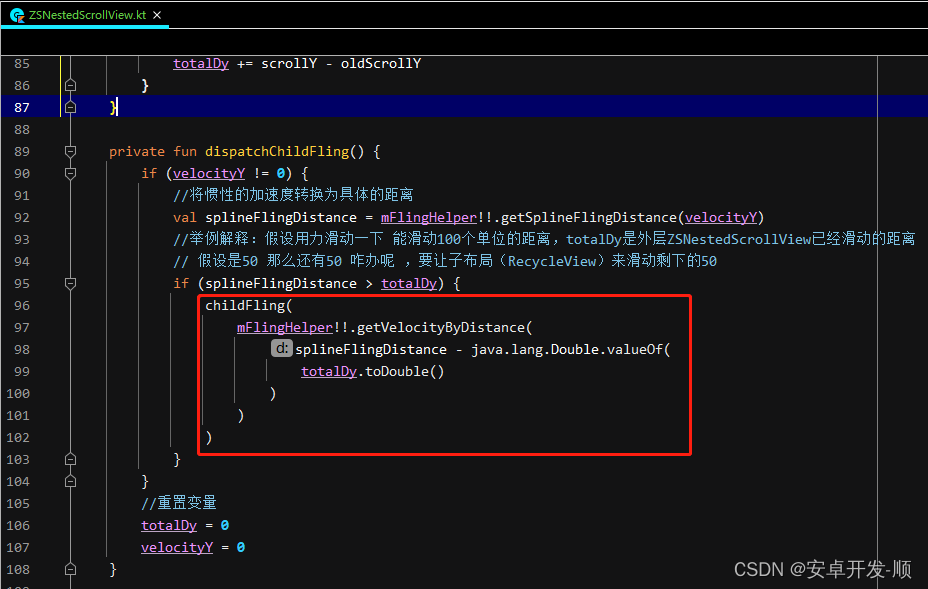The width and height of the screenshot is (928, 589).
Task: Click the underlined totalDy assignment on line 106
Action: (169, 524)
